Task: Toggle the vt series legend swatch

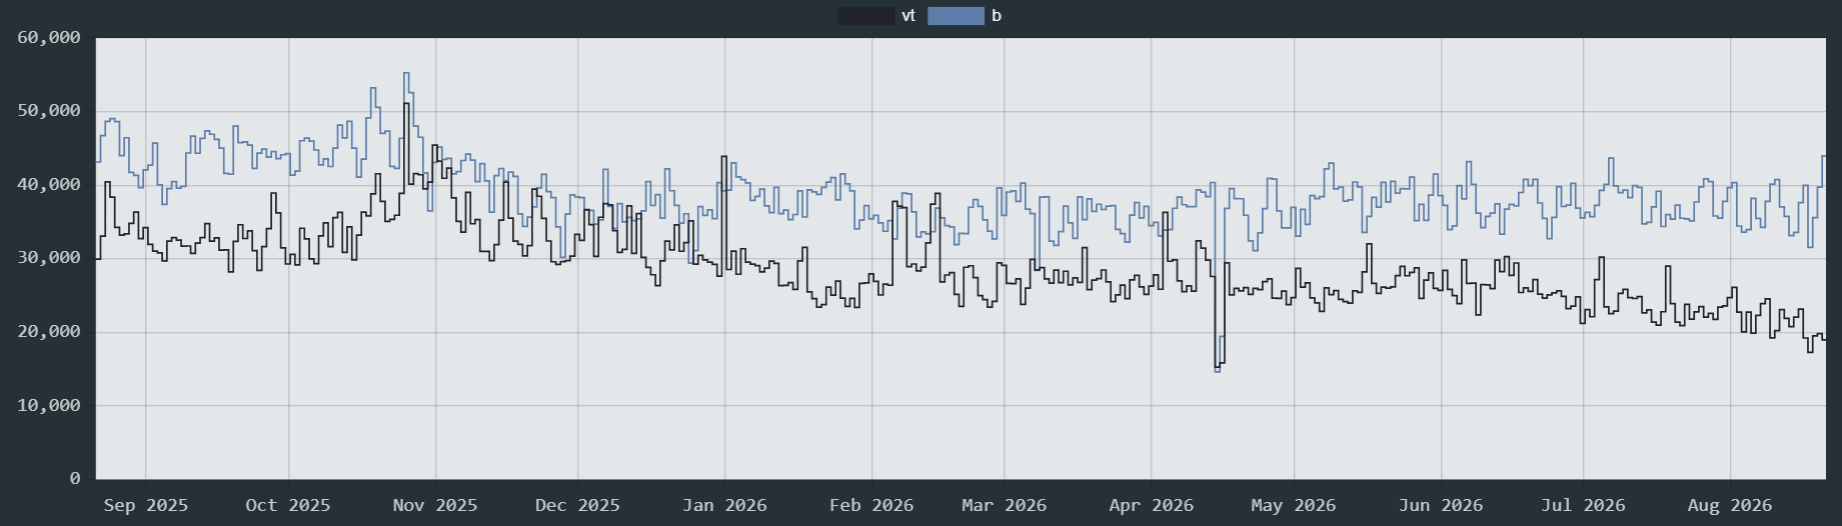Action: (866, 16)
